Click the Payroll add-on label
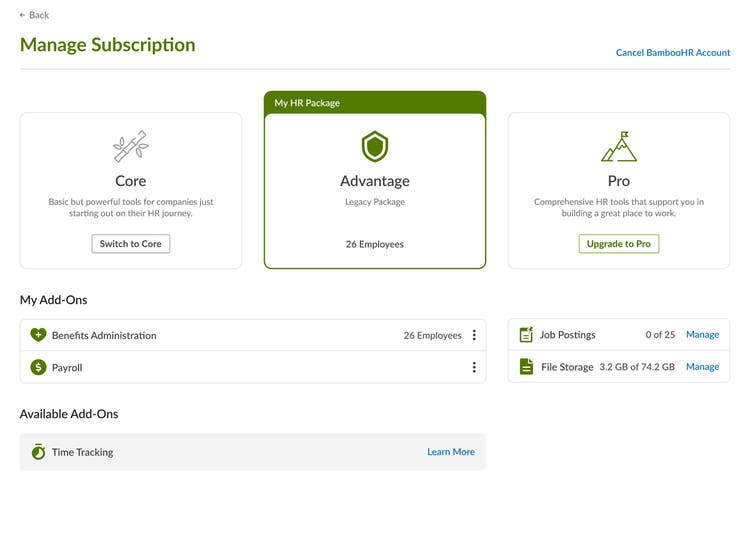The height and width of the screenshot is (546, 750). [x=67, y=368]
